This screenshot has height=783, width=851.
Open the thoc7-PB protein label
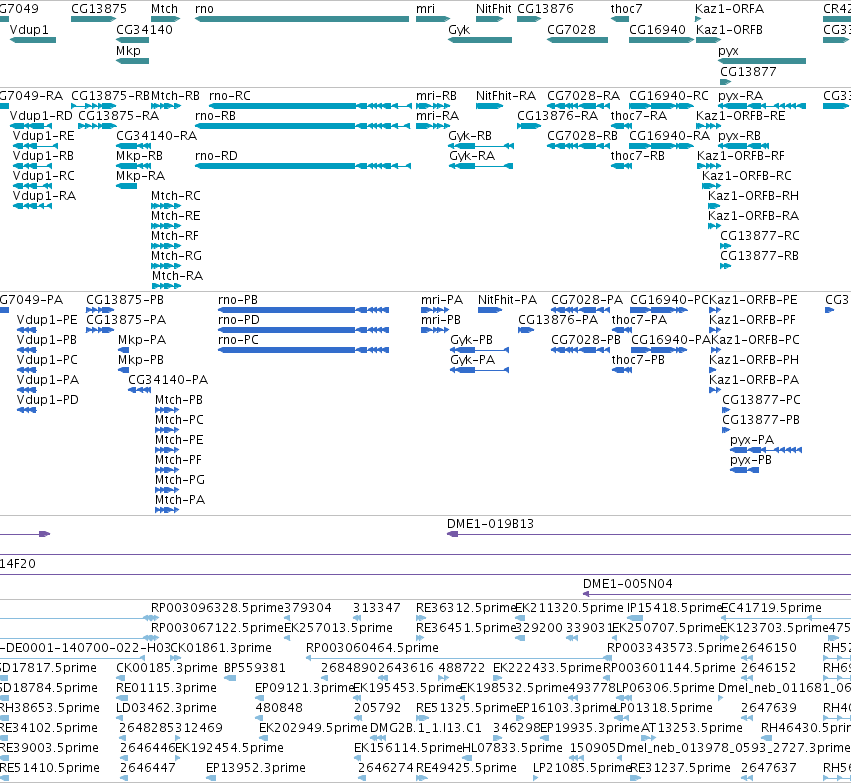[638, 360]
